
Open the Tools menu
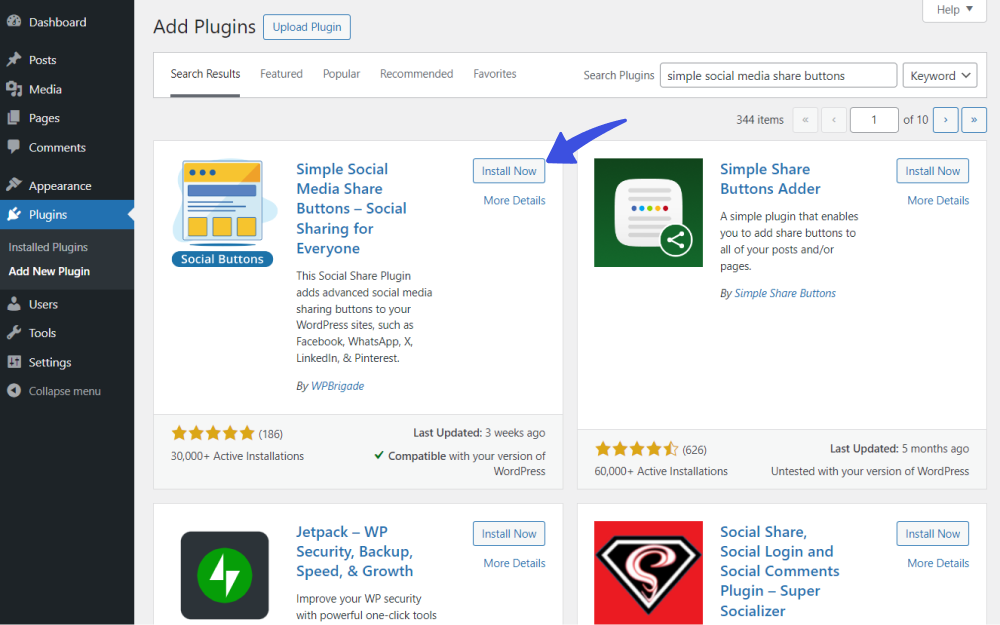pyautogui.click(x=42, y=333)
